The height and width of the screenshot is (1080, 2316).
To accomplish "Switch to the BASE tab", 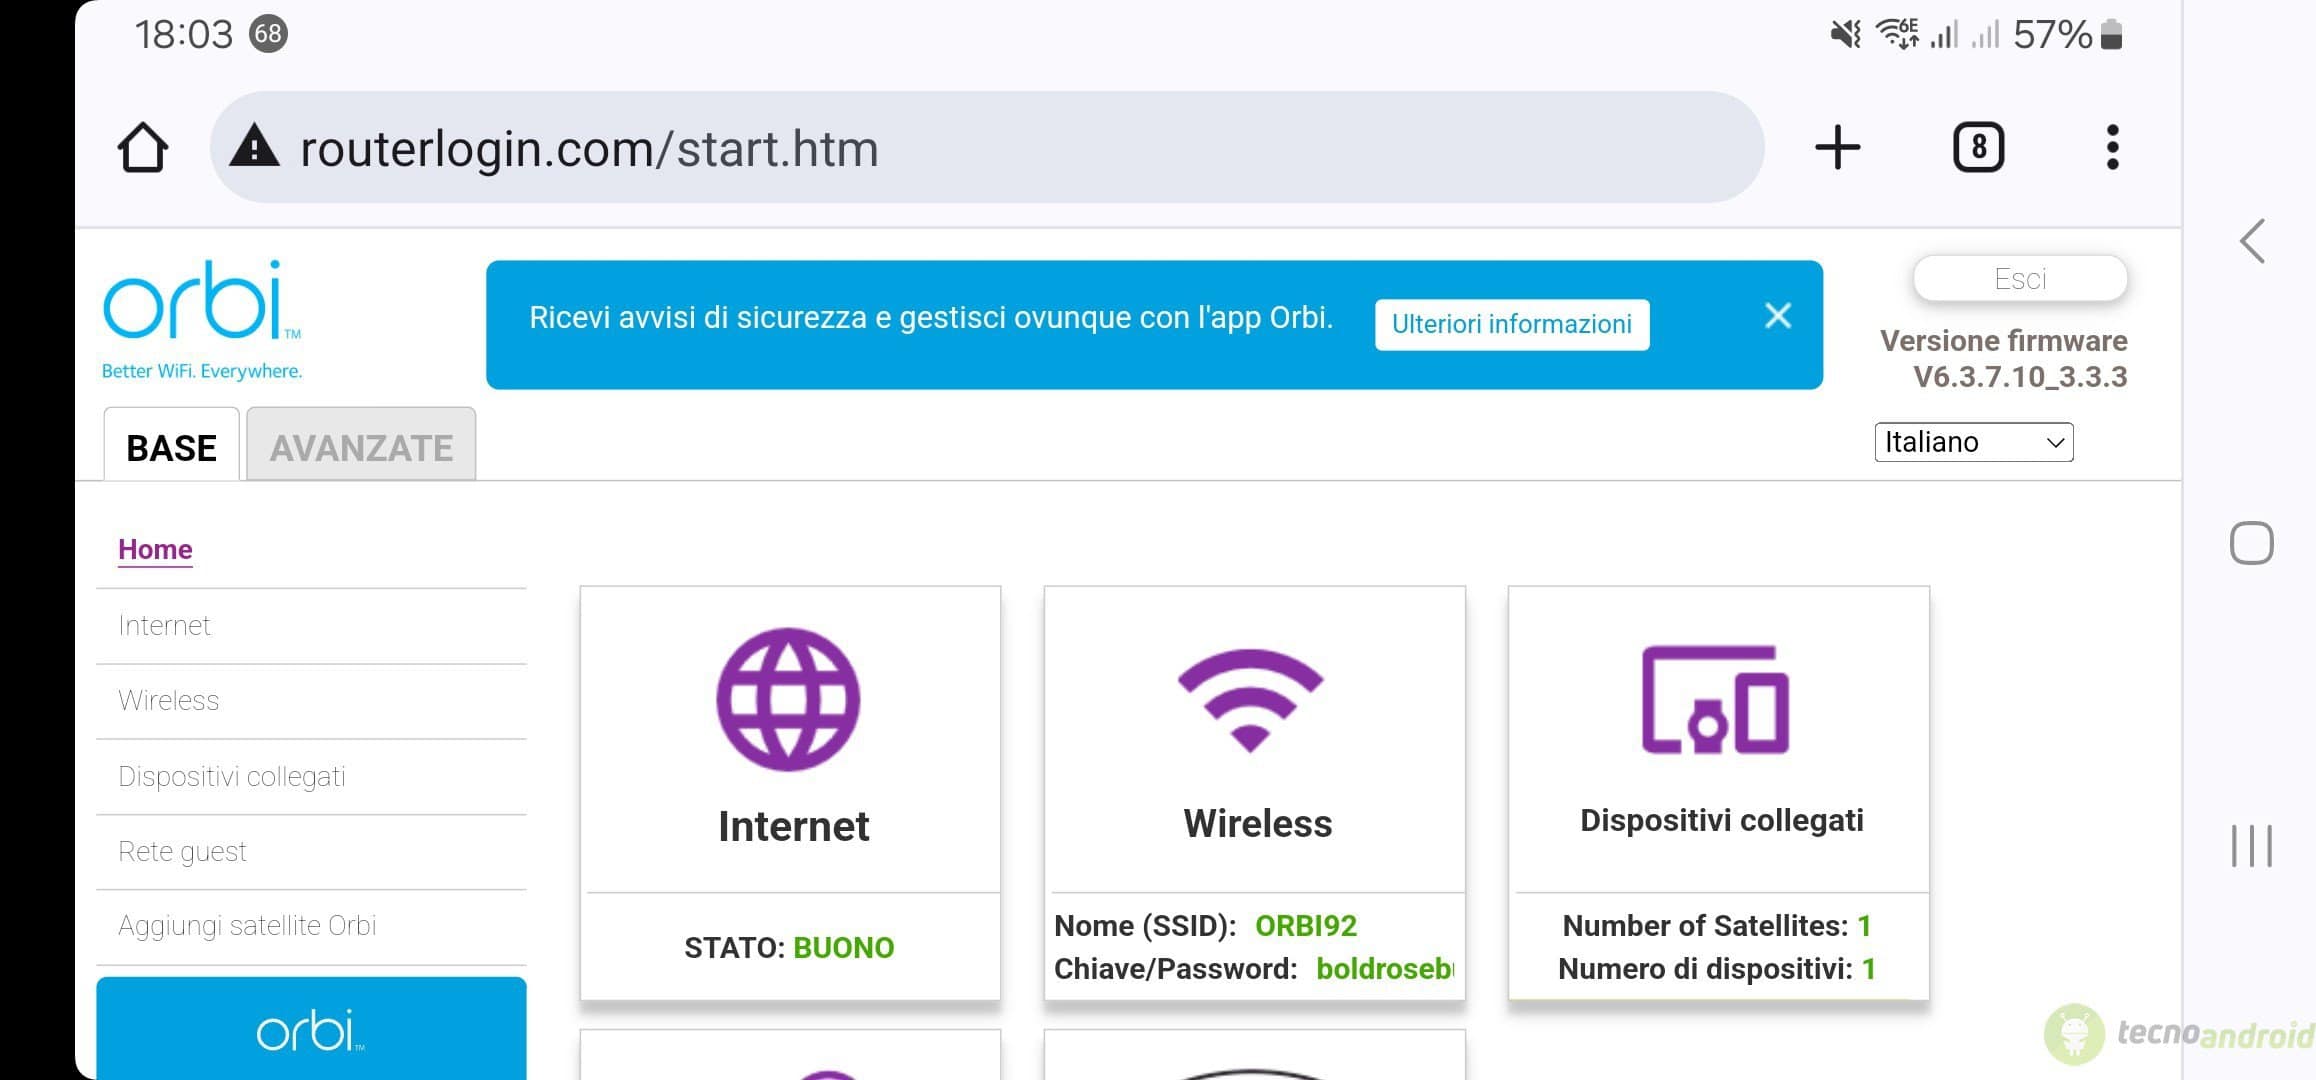I will point(171,445).
